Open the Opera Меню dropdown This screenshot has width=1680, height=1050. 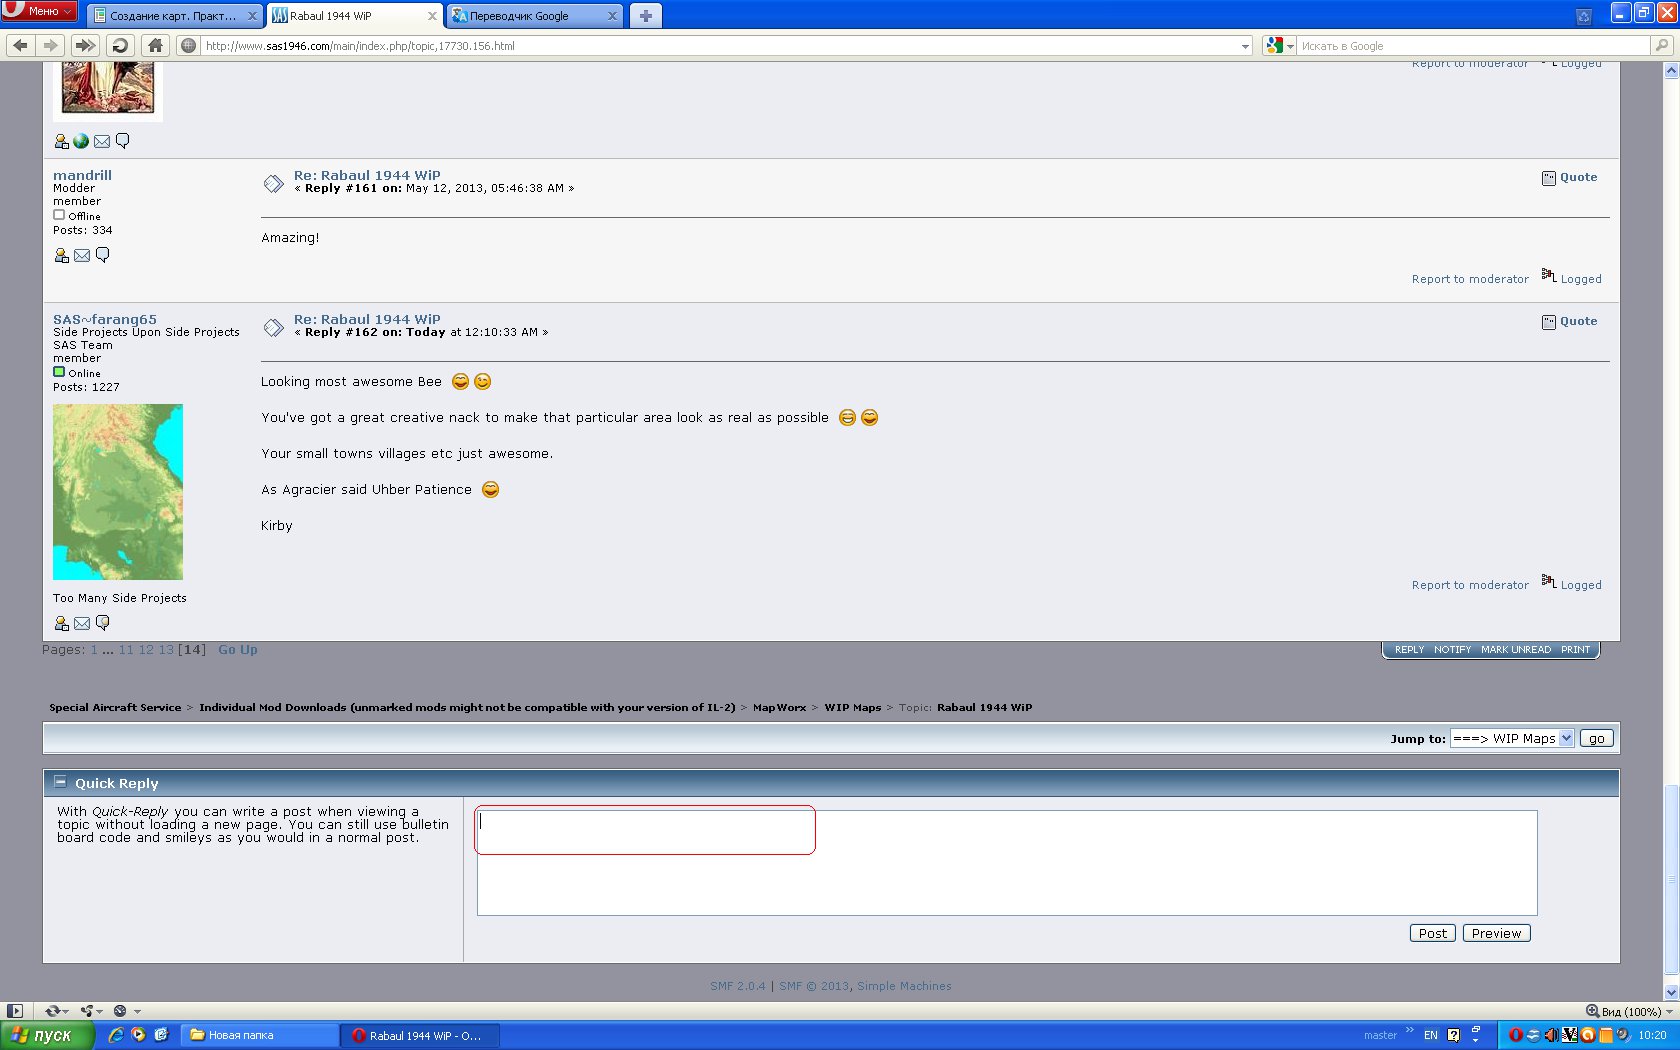(x=39, y=10)
